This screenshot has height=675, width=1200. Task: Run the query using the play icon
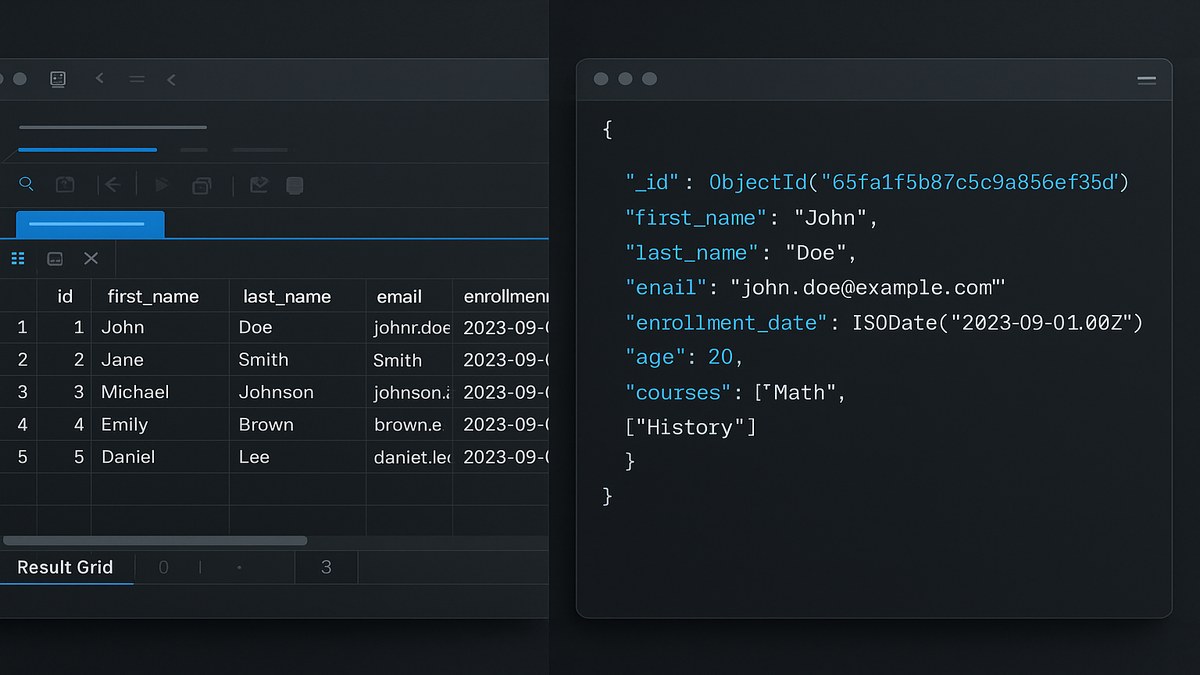(161, 185)
